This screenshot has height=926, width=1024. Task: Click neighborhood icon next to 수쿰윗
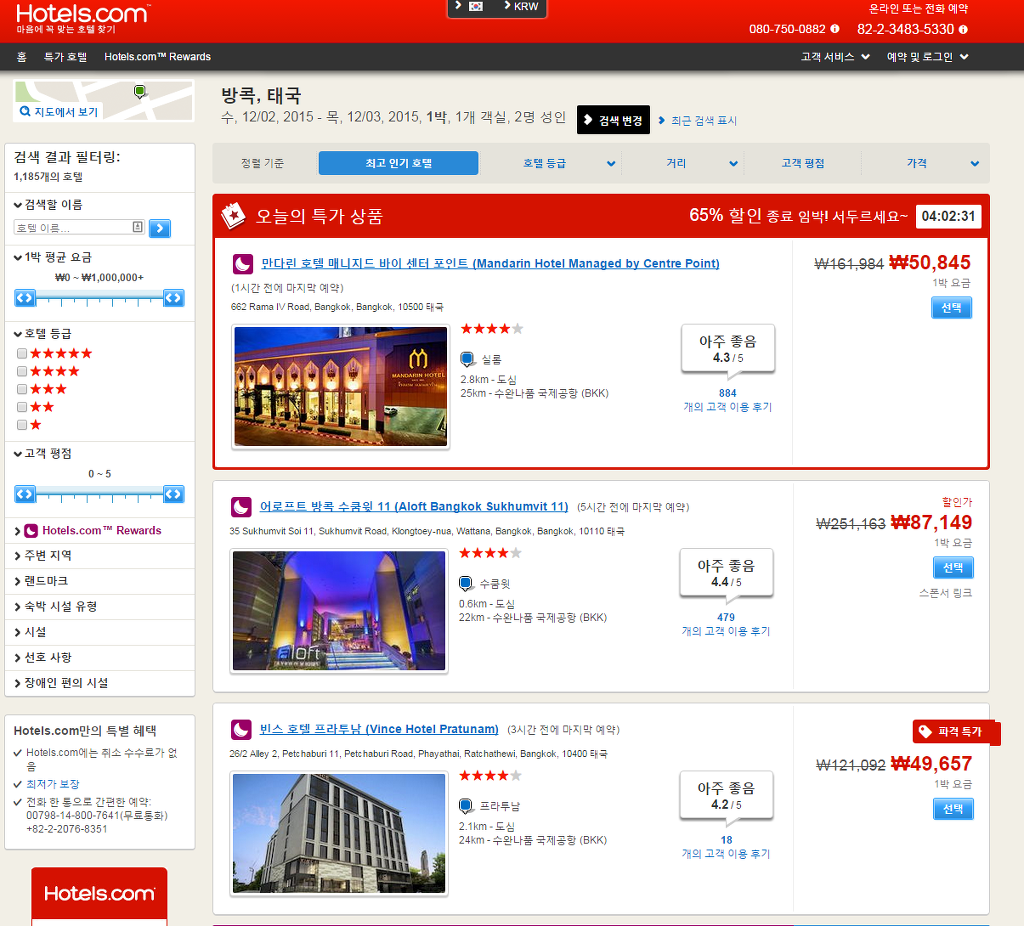pyautogui.click(x=466, y=583)
